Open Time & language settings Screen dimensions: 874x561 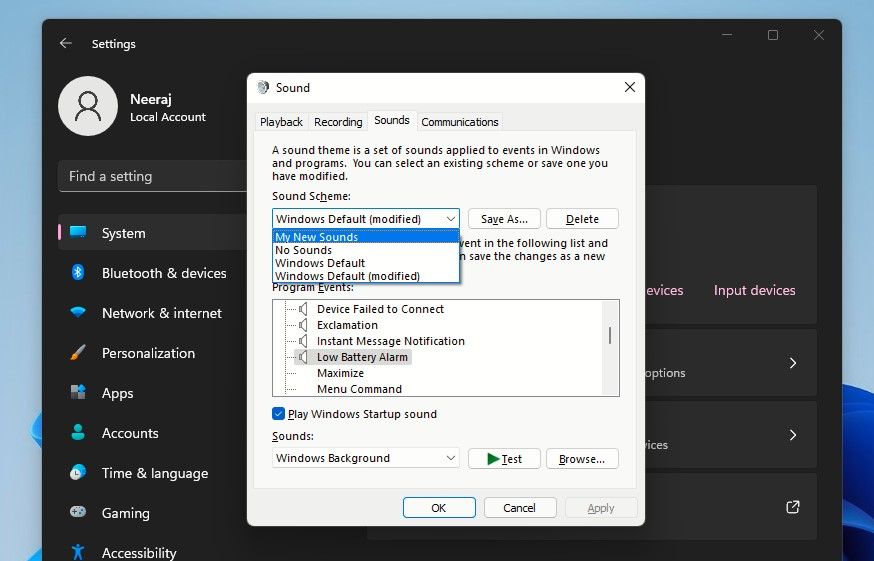coord(153,473)
